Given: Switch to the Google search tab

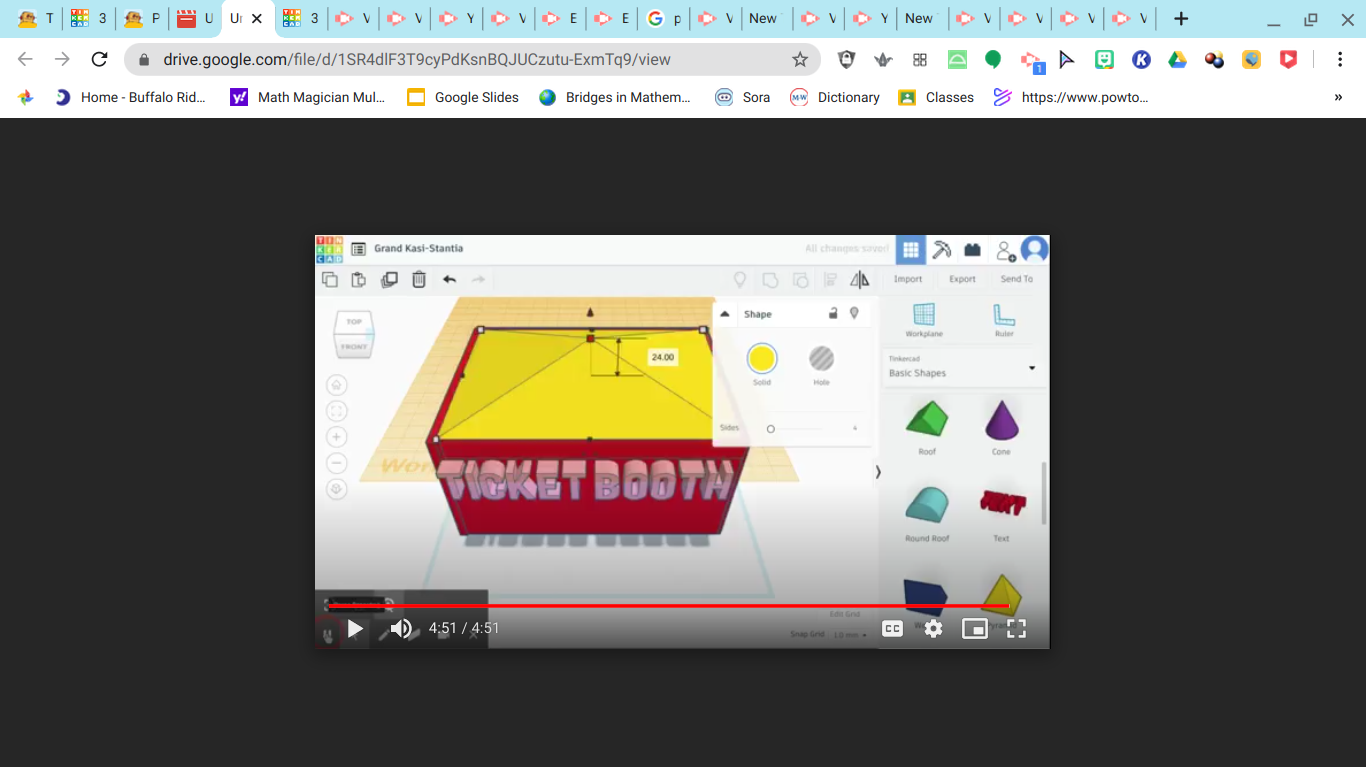Looking at the screenshot, I should tap(665, 19).
